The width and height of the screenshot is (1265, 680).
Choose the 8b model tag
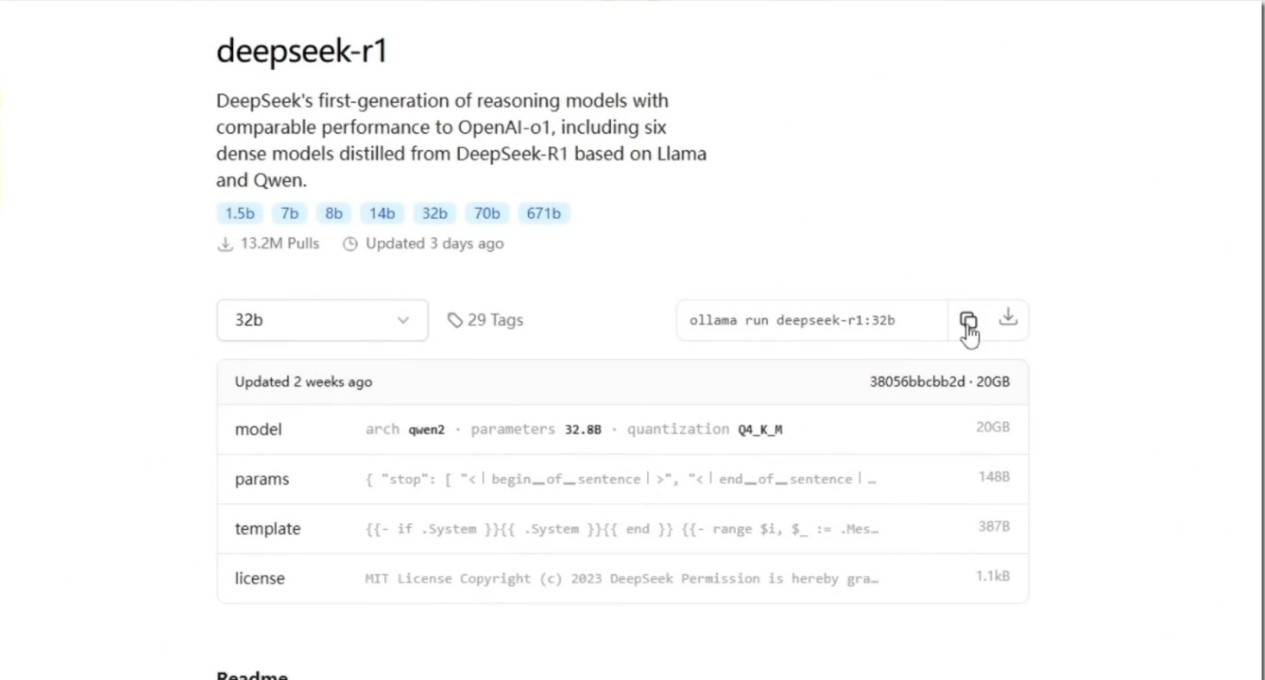[333, 213]
